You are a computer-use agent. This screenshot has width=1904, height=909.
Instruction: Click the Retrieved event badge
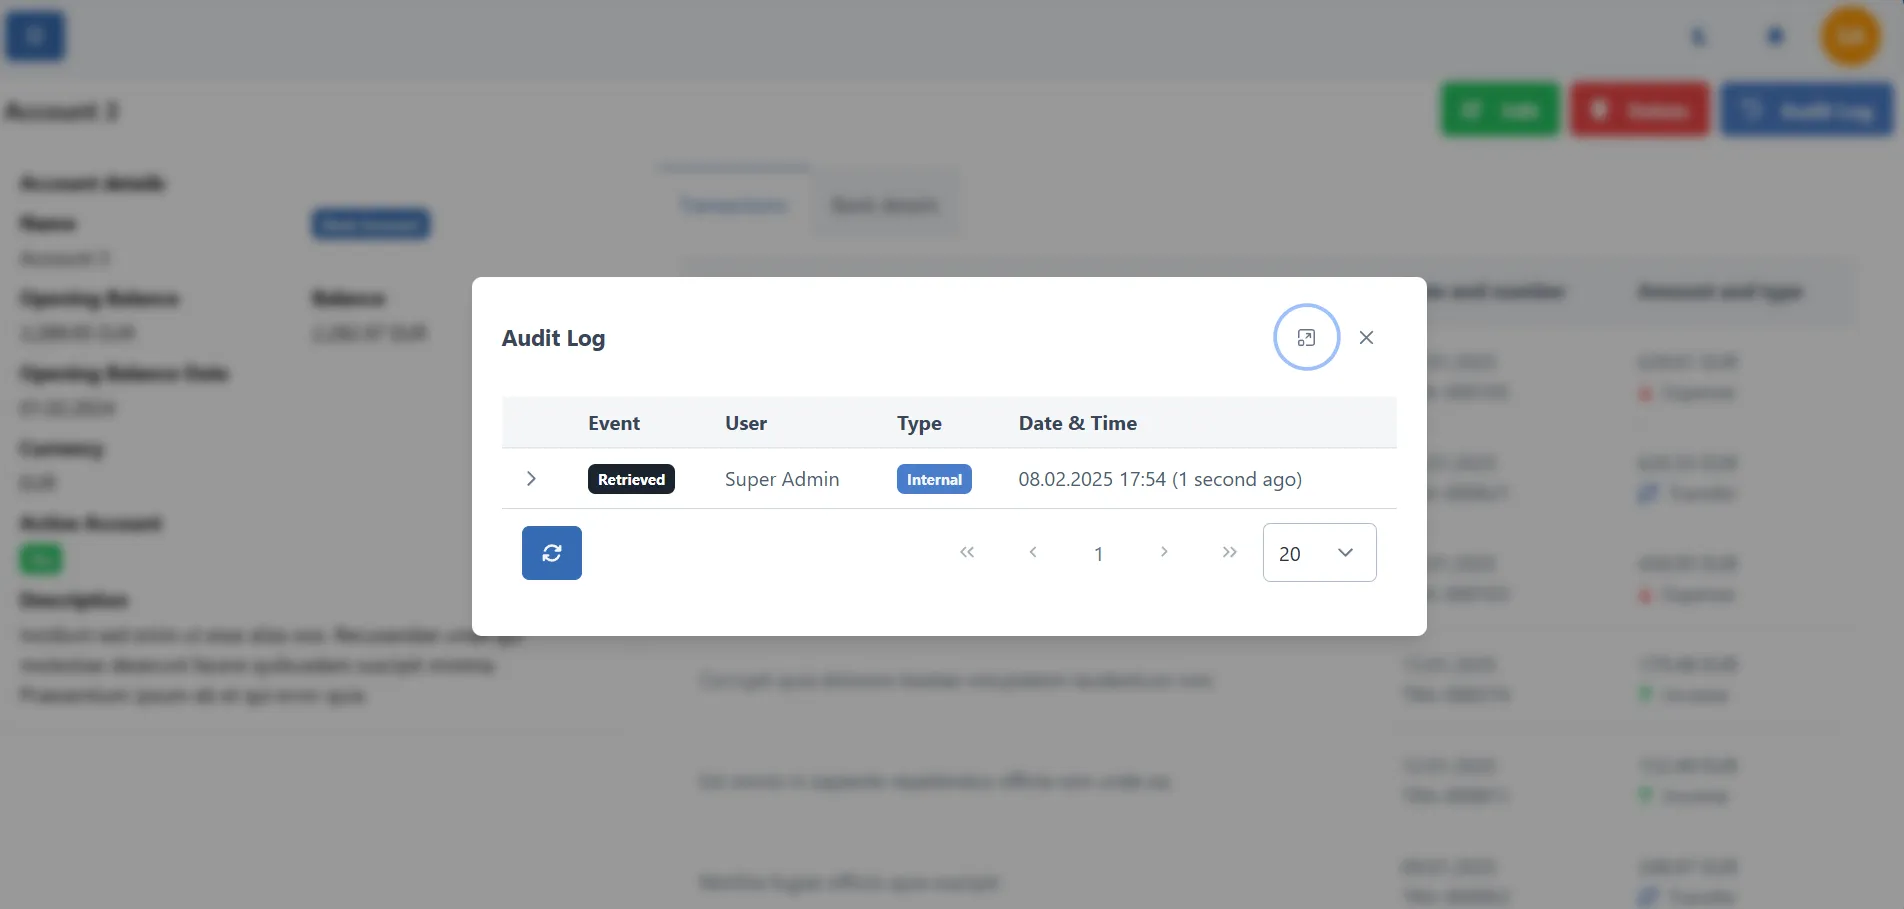click(631, 479)
